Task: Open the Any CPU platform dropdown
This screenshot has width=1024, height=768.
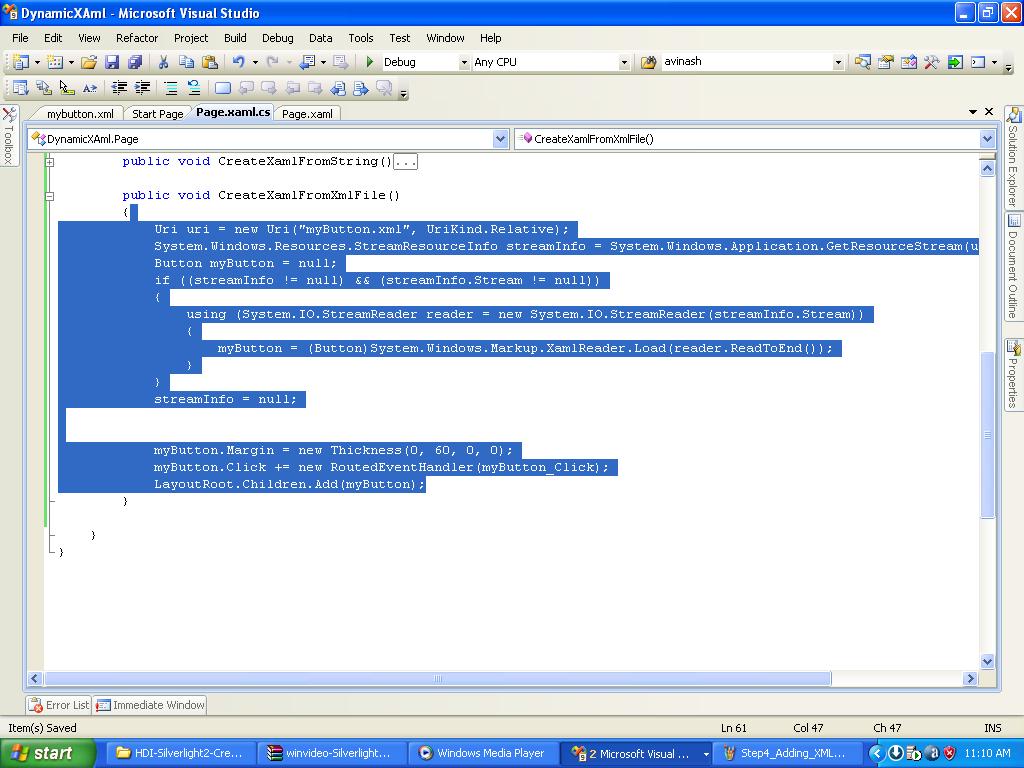Action: click(x=624, y=63)
